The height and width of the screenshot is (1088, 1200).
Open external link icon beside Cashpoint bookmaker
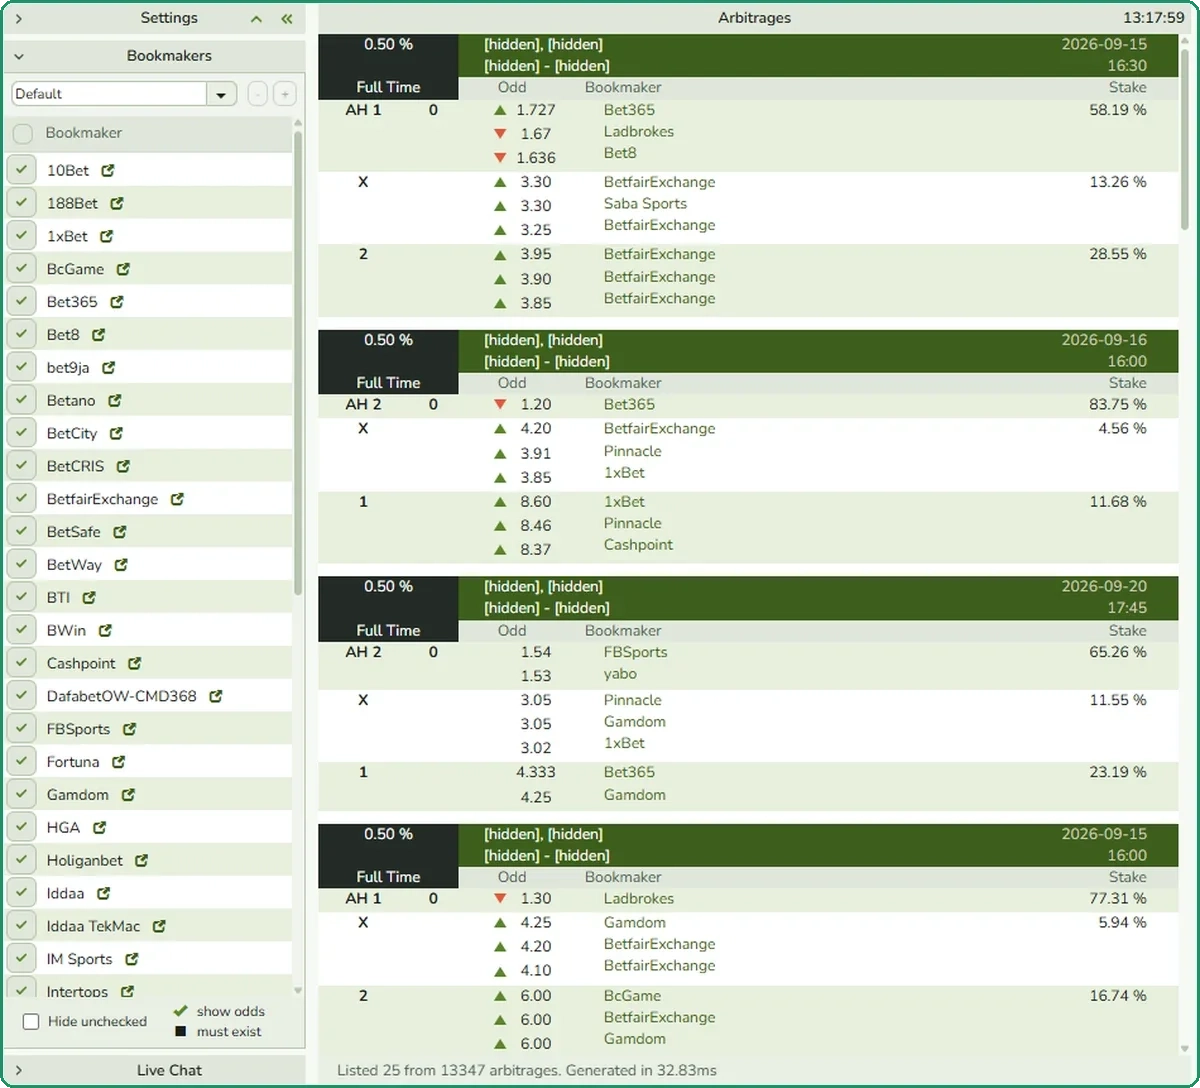tap(135, 663)
